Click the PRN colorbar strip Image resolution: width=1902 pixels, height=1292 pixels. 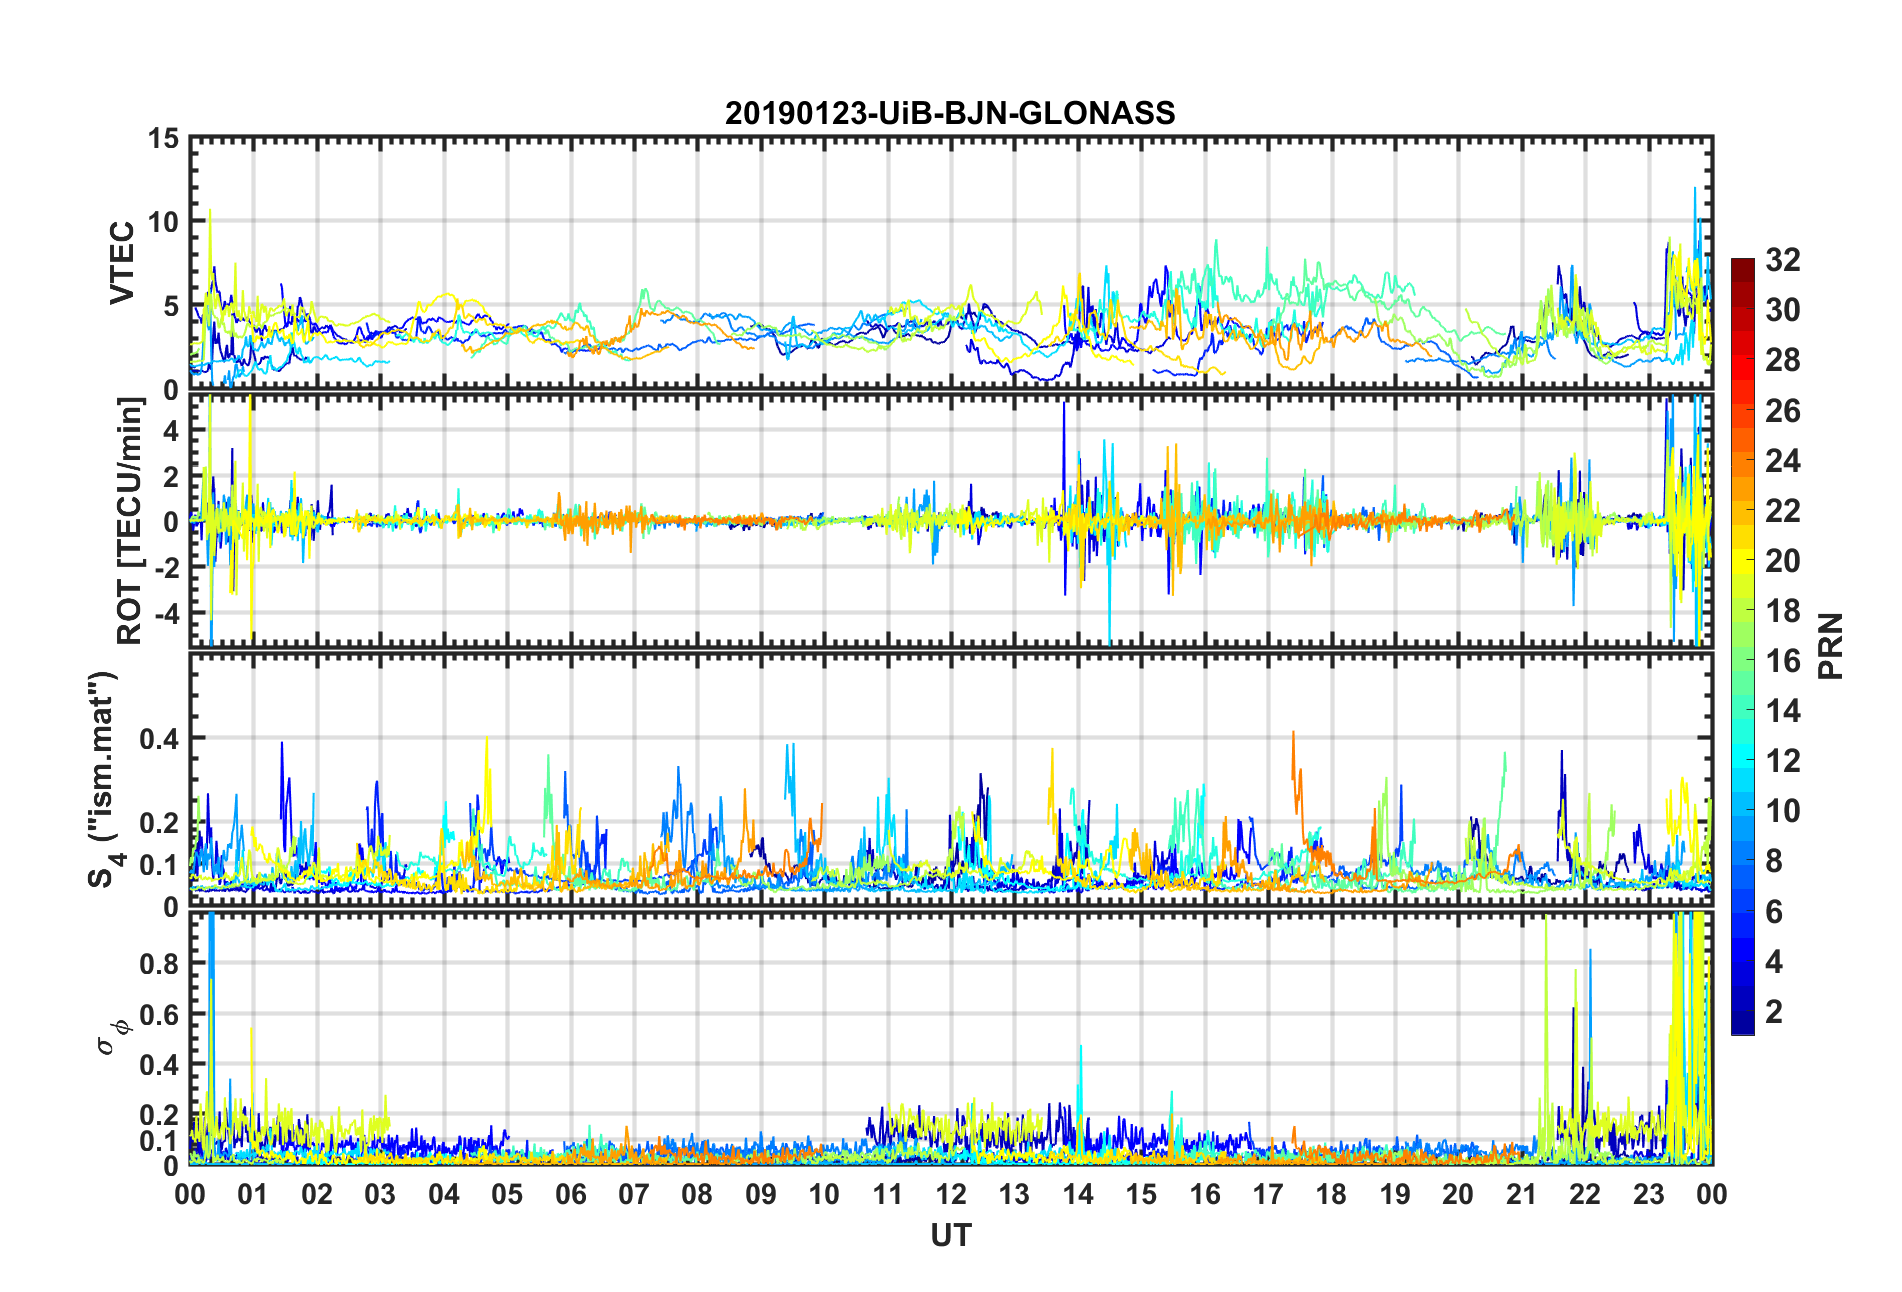point(1742,646)
